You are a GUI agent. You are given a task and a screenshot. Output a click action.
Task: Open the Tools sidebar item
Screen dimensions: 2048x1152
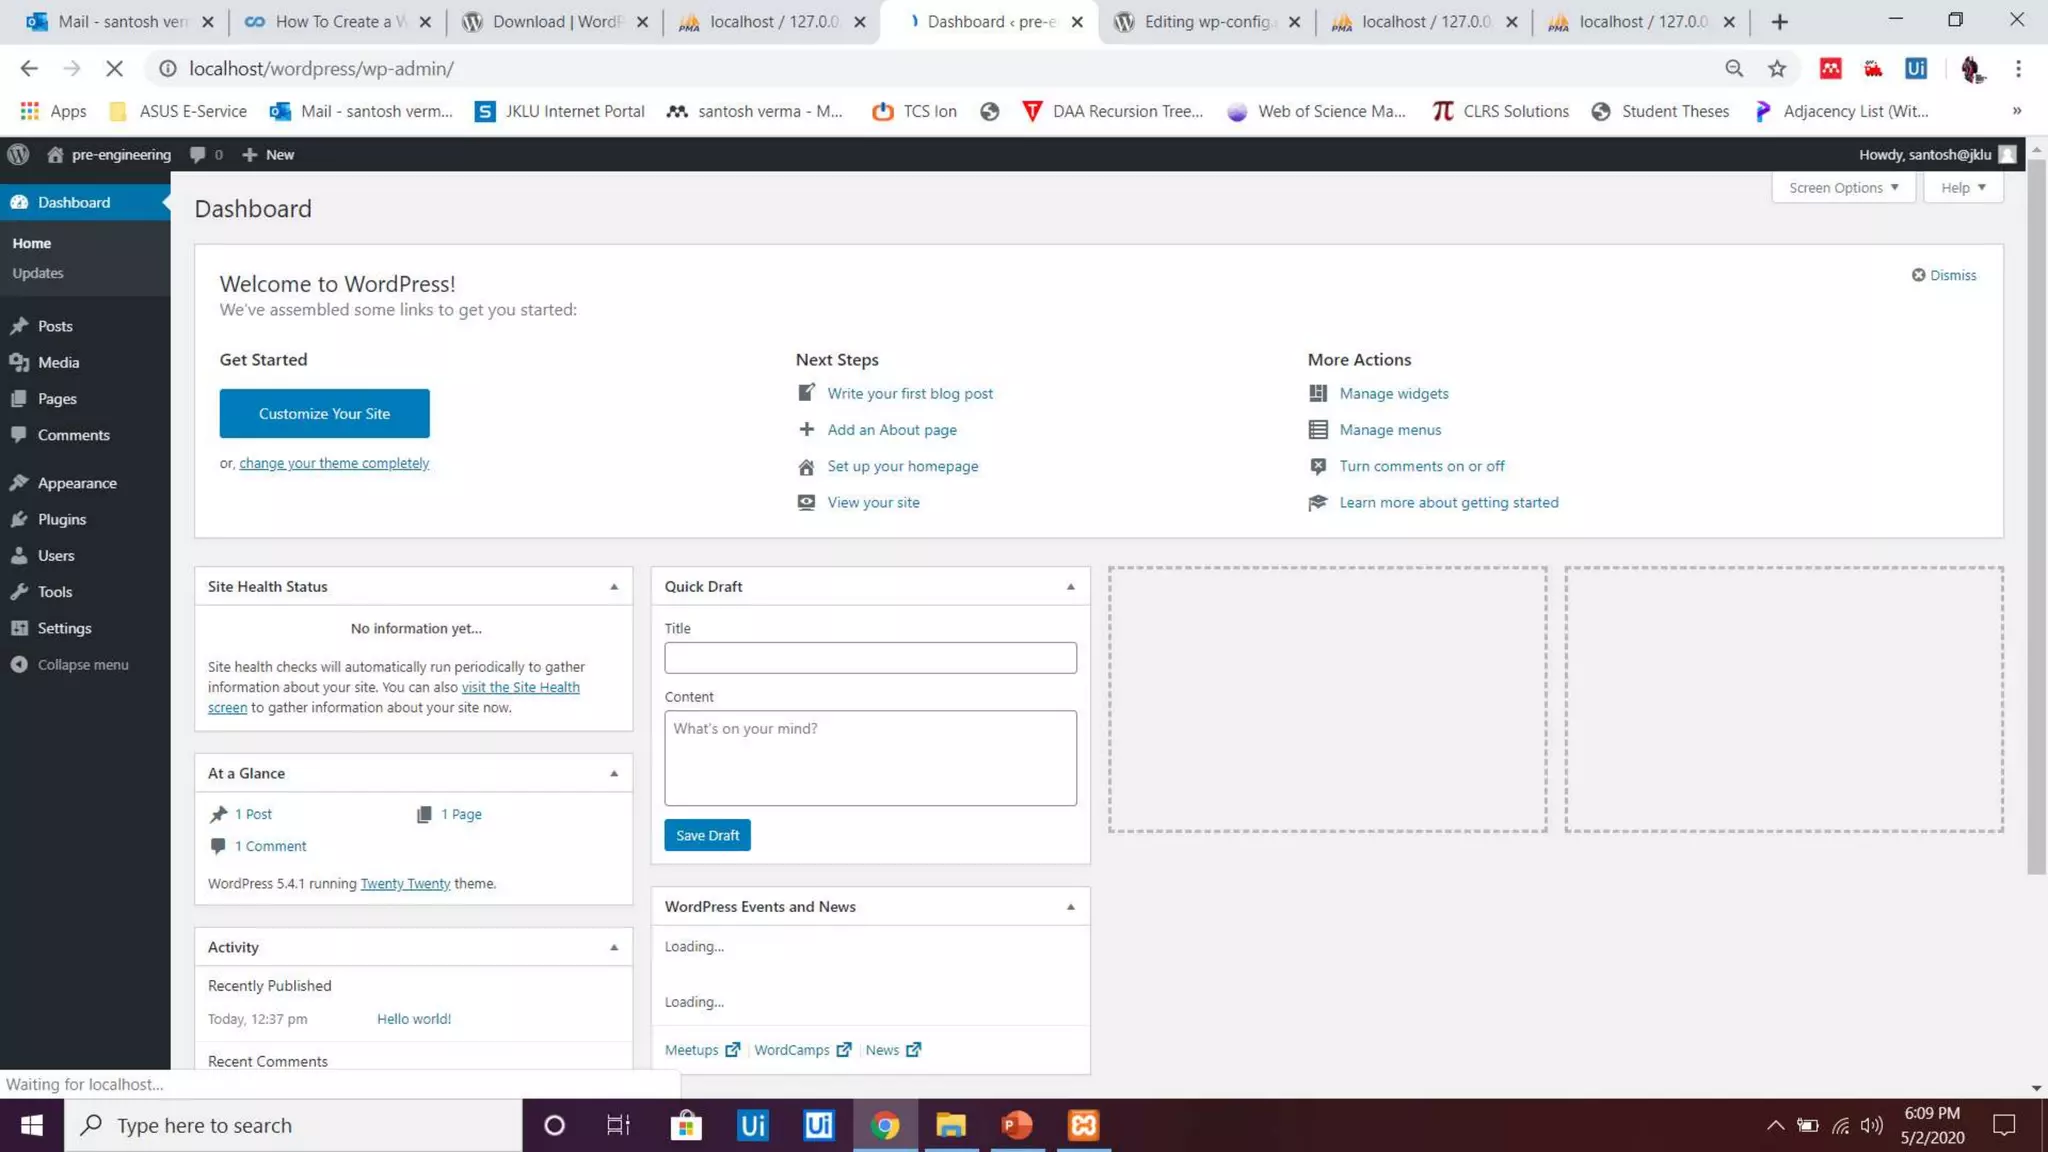[54, 592]
